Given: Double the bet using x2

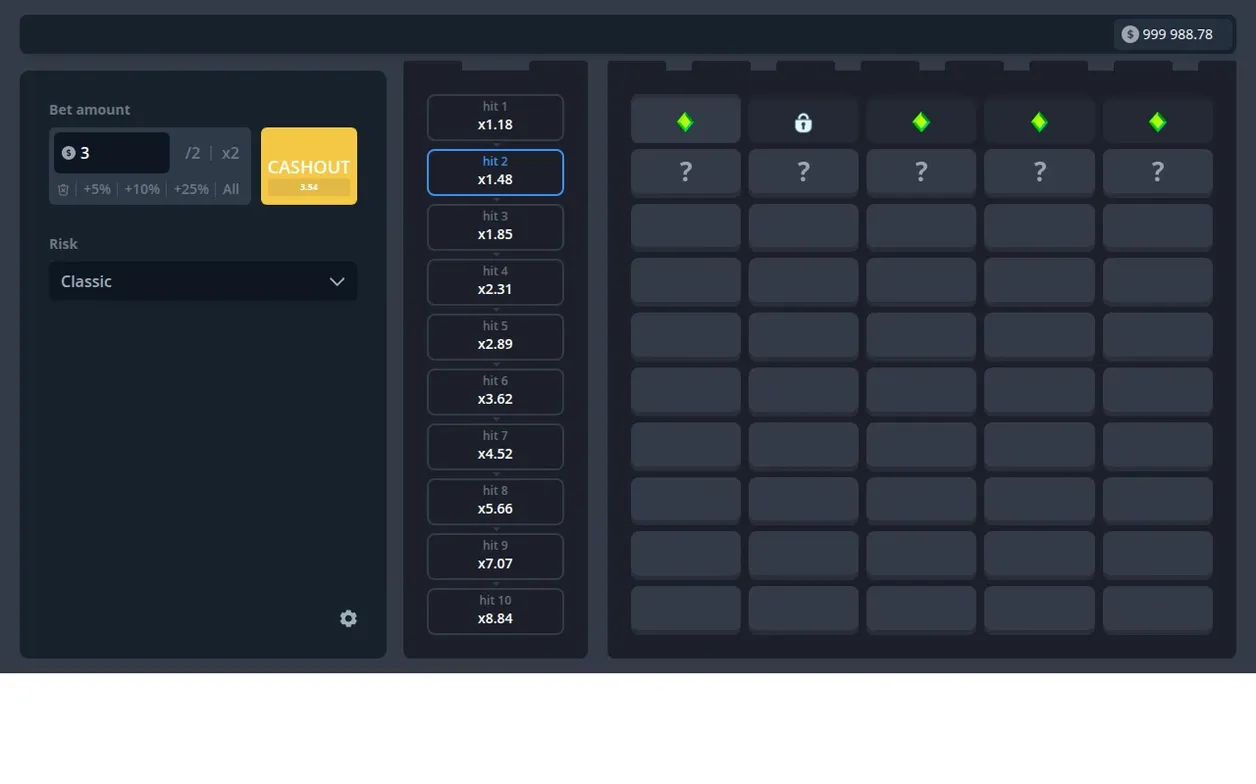Looking at the screenshot, I should (x=231, y=153).
